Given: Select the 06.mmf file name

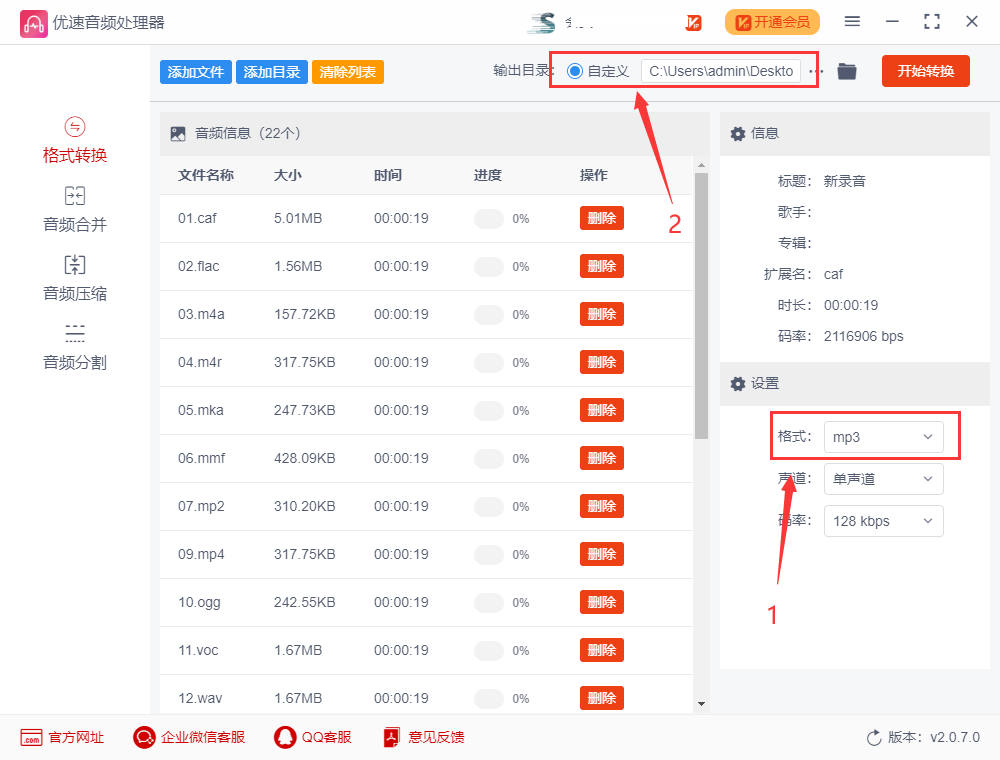Looking at the screenshot, I should [x=202, y=458].
